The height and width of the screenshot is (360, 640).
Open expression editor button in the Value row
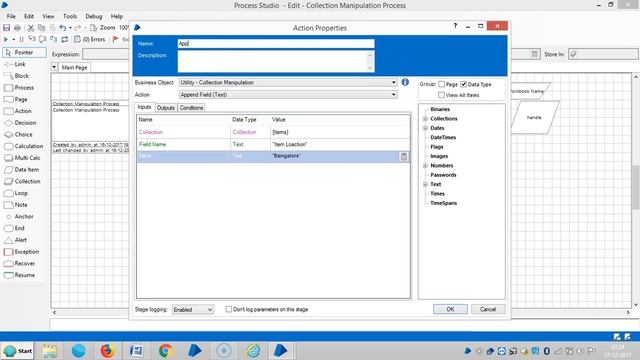pyautogui.click(x=404, y=157)
